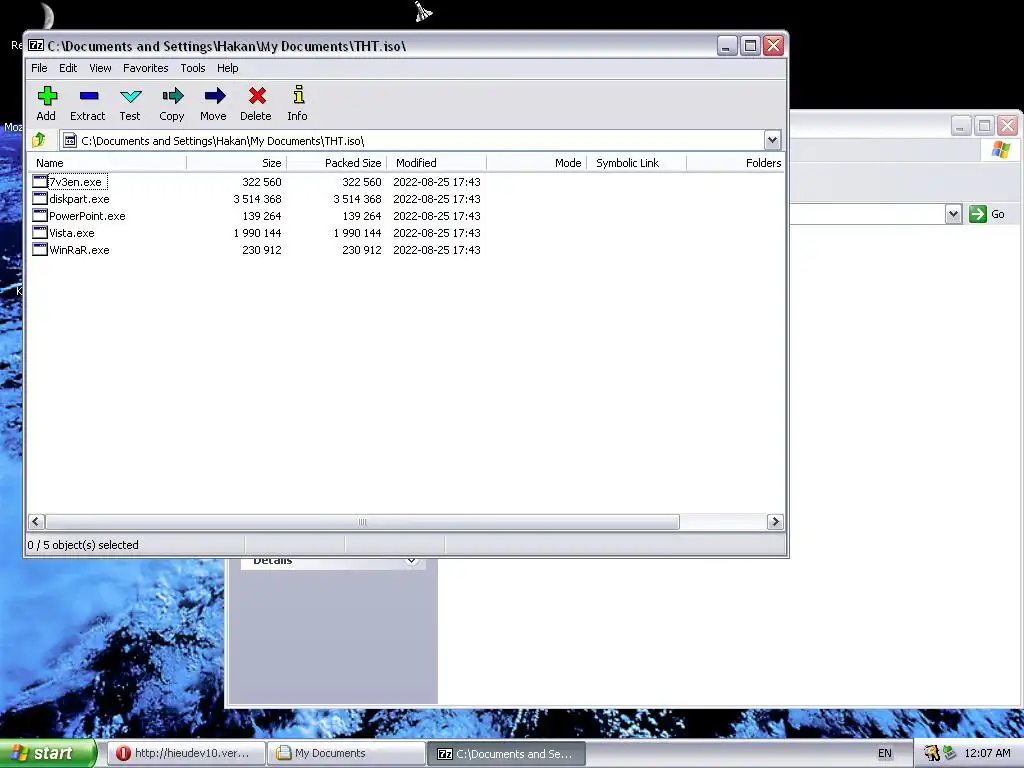This screenshot has height=768, width=1024.
Task: Click the red Delete icon
Action: [x=257, y=96]
